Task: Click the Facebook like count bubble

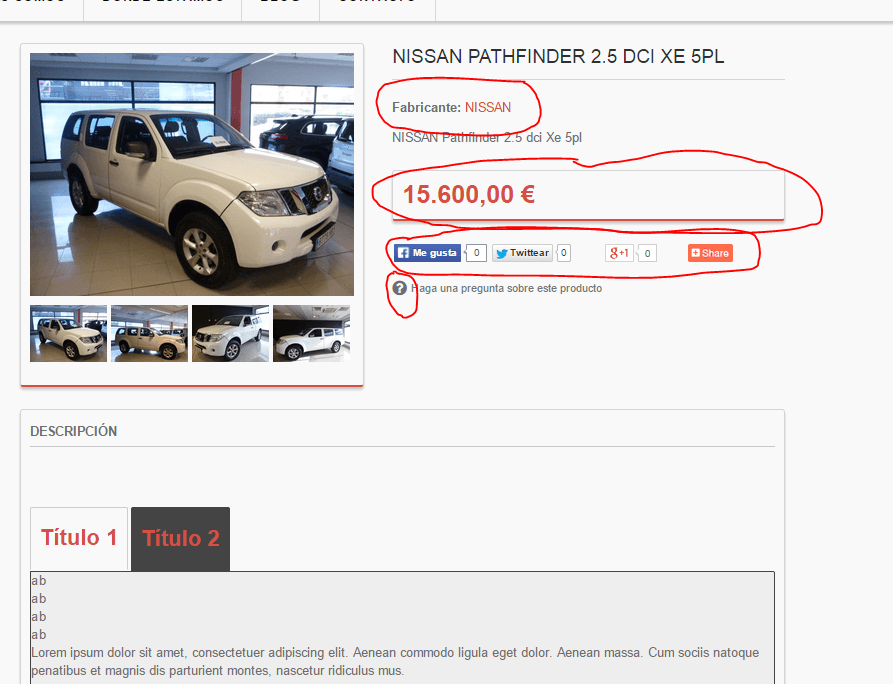Action: (x=476, y=253)
